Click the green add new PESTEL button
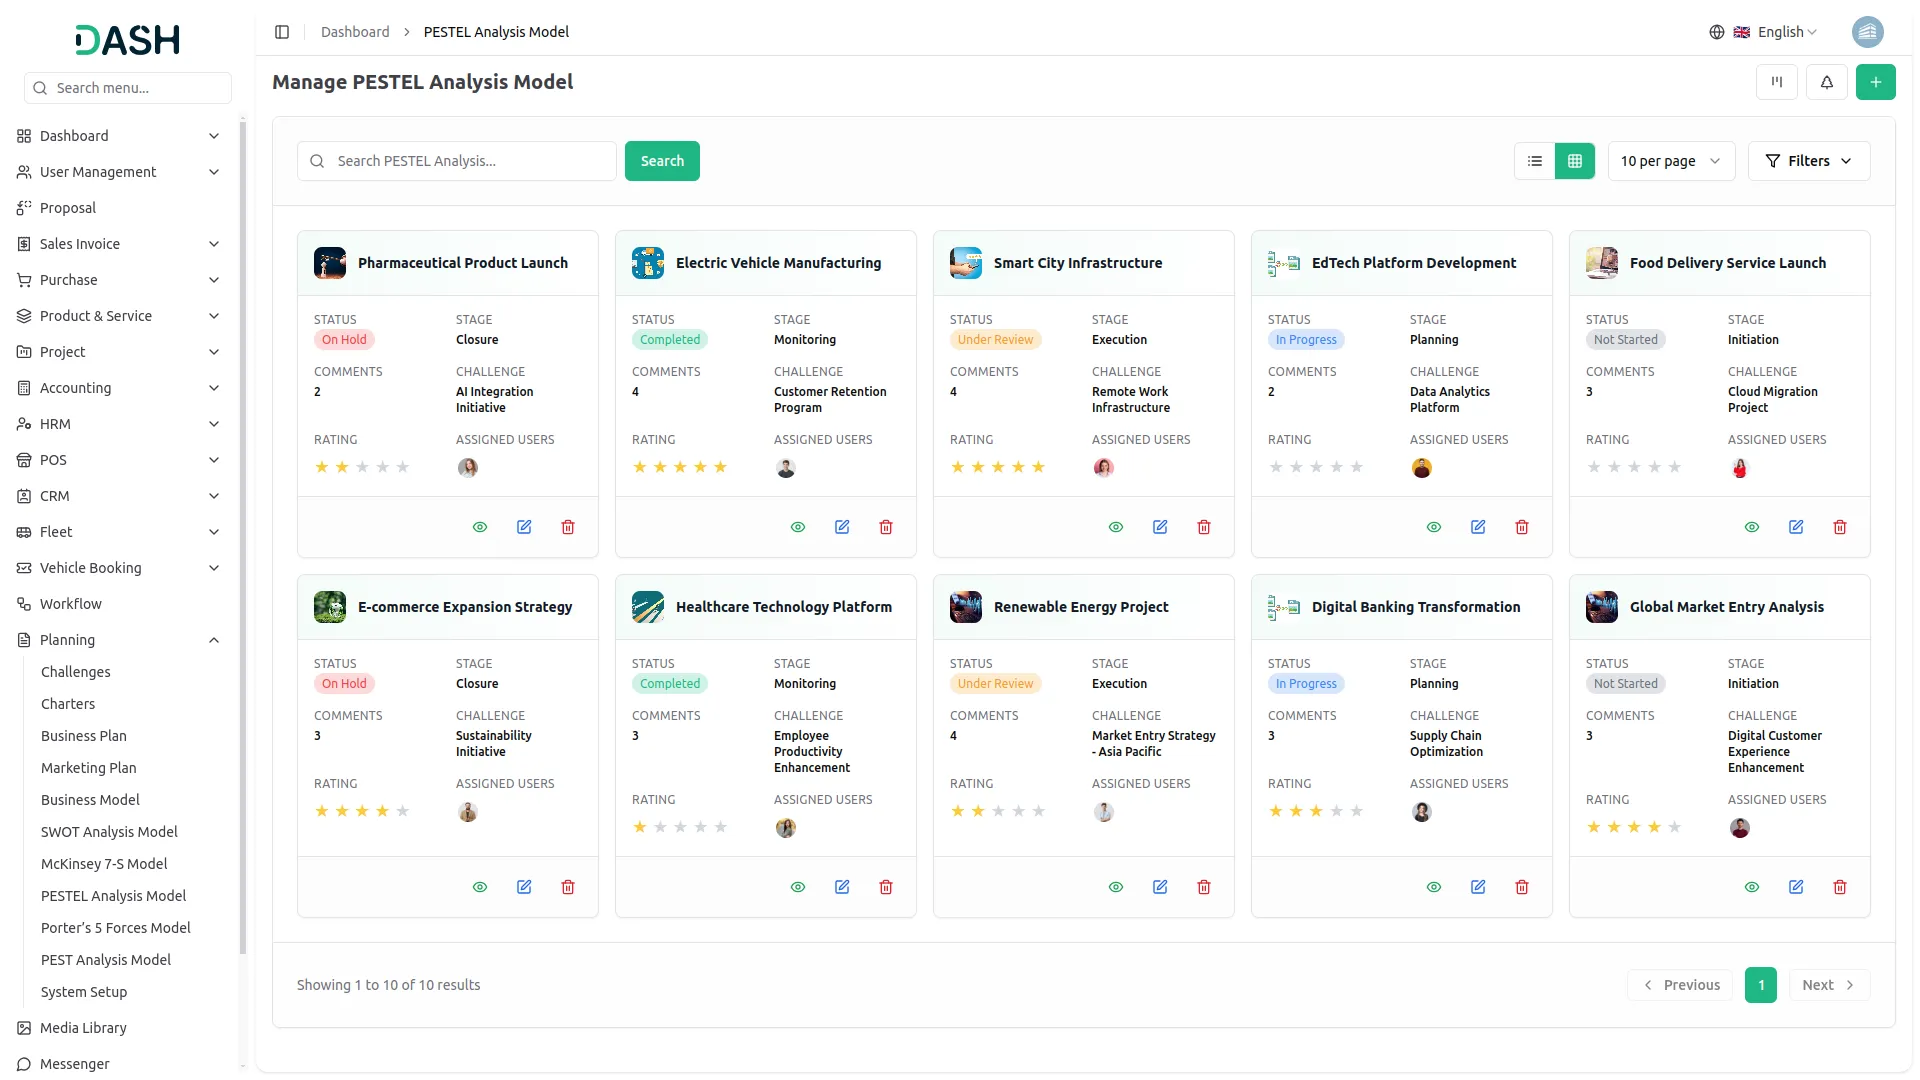The height and width of the screenshot is (1080, 1920). click(x=1875, y=82)
